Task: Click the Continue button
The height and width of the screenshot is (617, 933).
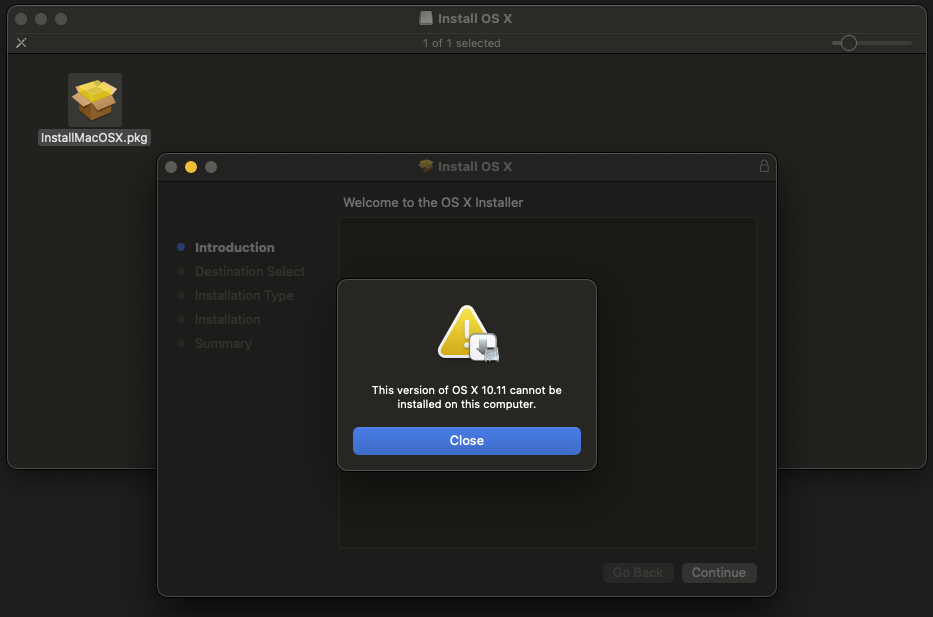Action: (x=718, y=572)
